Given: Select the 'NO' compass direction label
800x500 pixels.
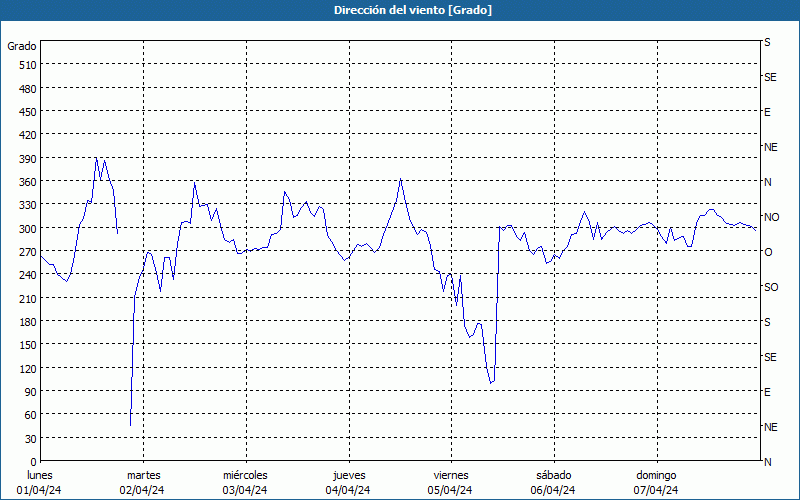Looking at the screenshot, I should click(772, 217).
